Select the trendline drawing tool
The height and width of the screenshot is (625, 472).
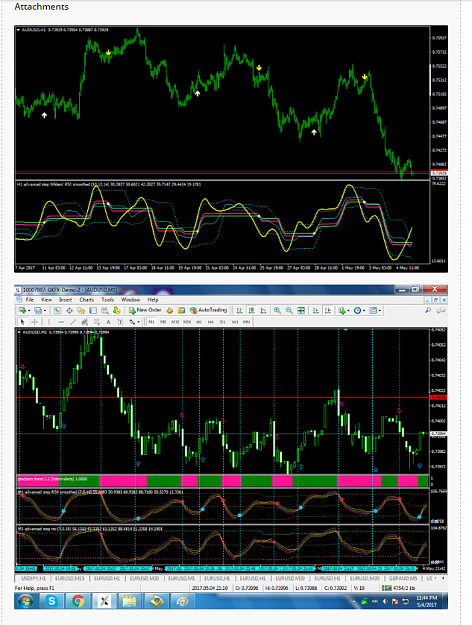73,322
